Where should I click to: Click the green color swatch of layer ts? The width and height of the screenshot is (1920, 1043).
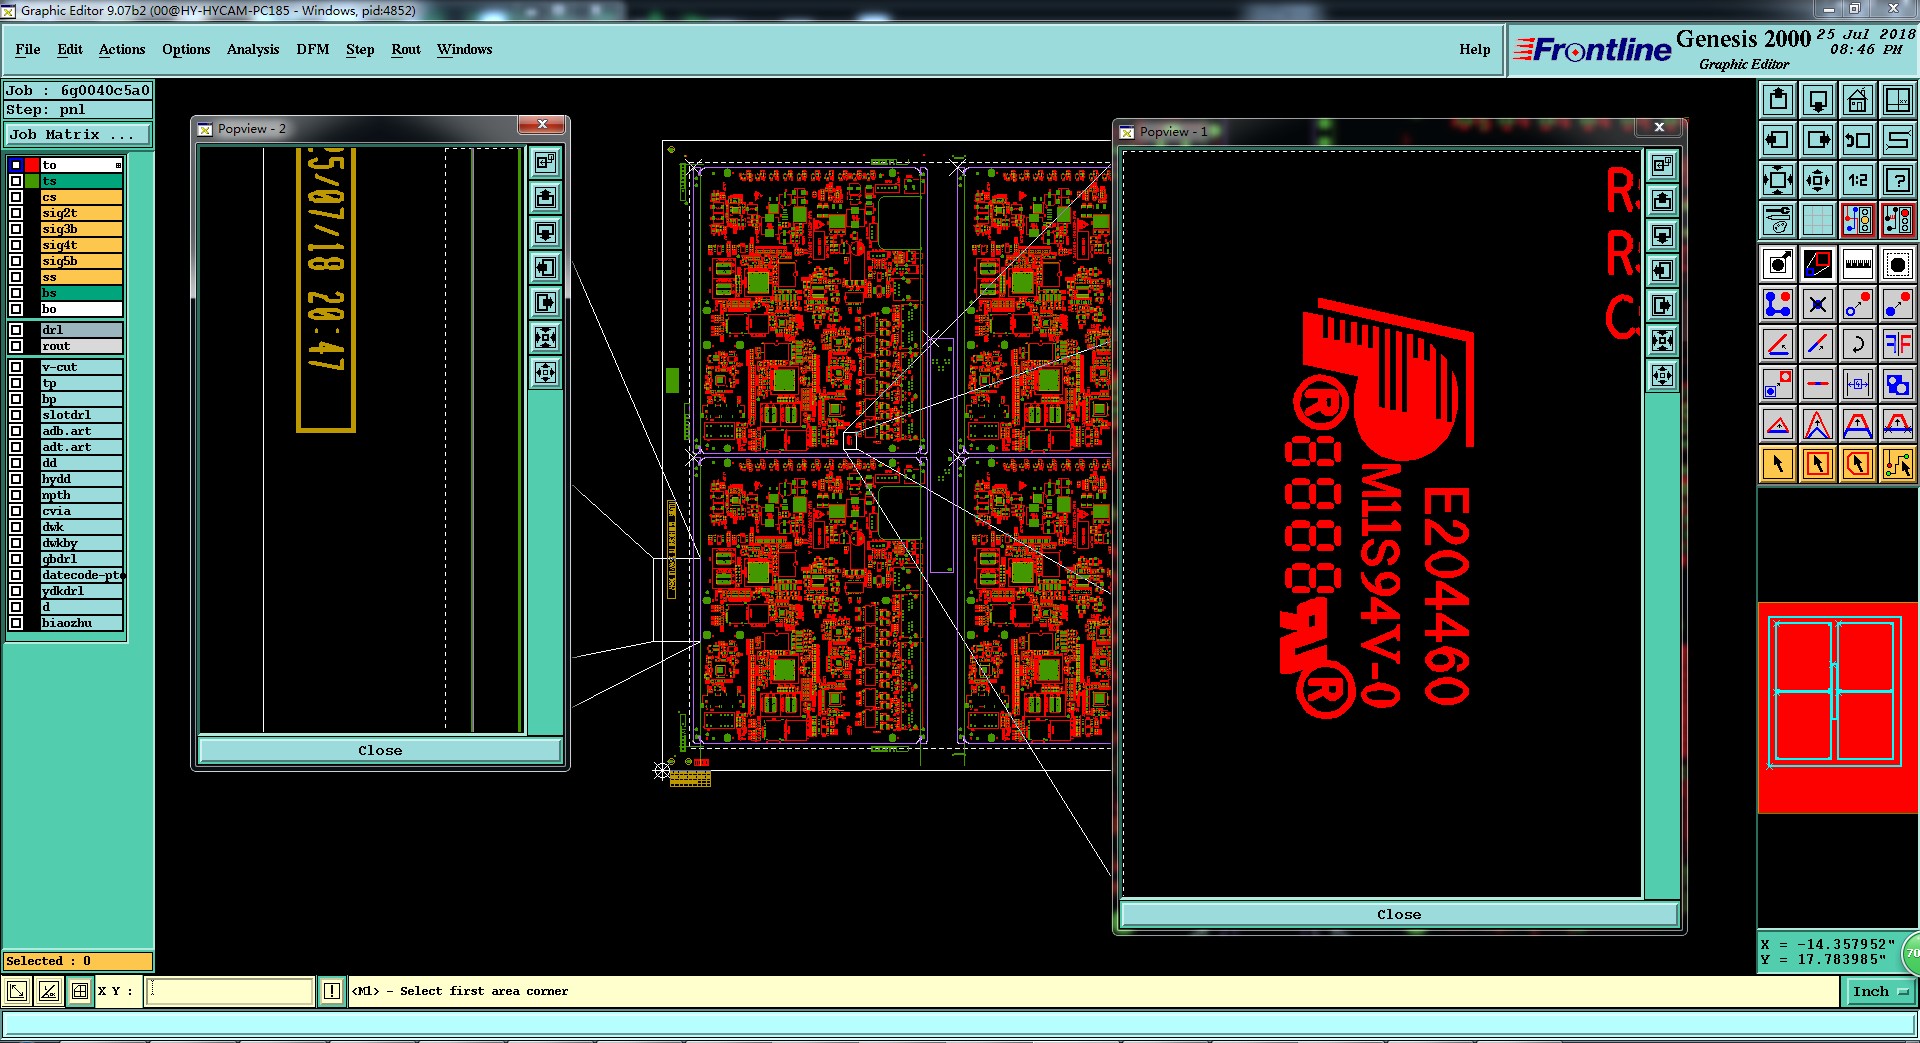32,181
